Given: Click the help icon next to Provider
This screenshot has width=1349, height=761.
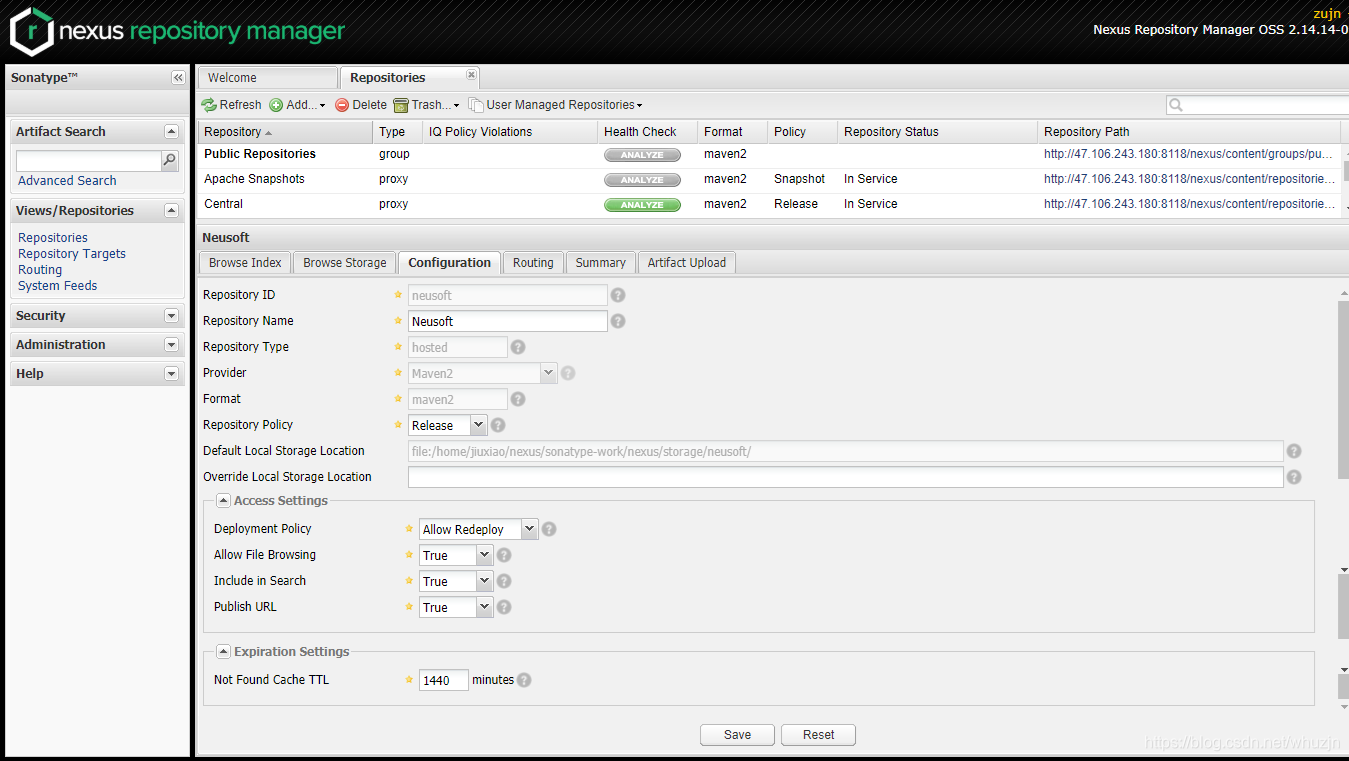Looking at the screenshot, I should point(568,373).
